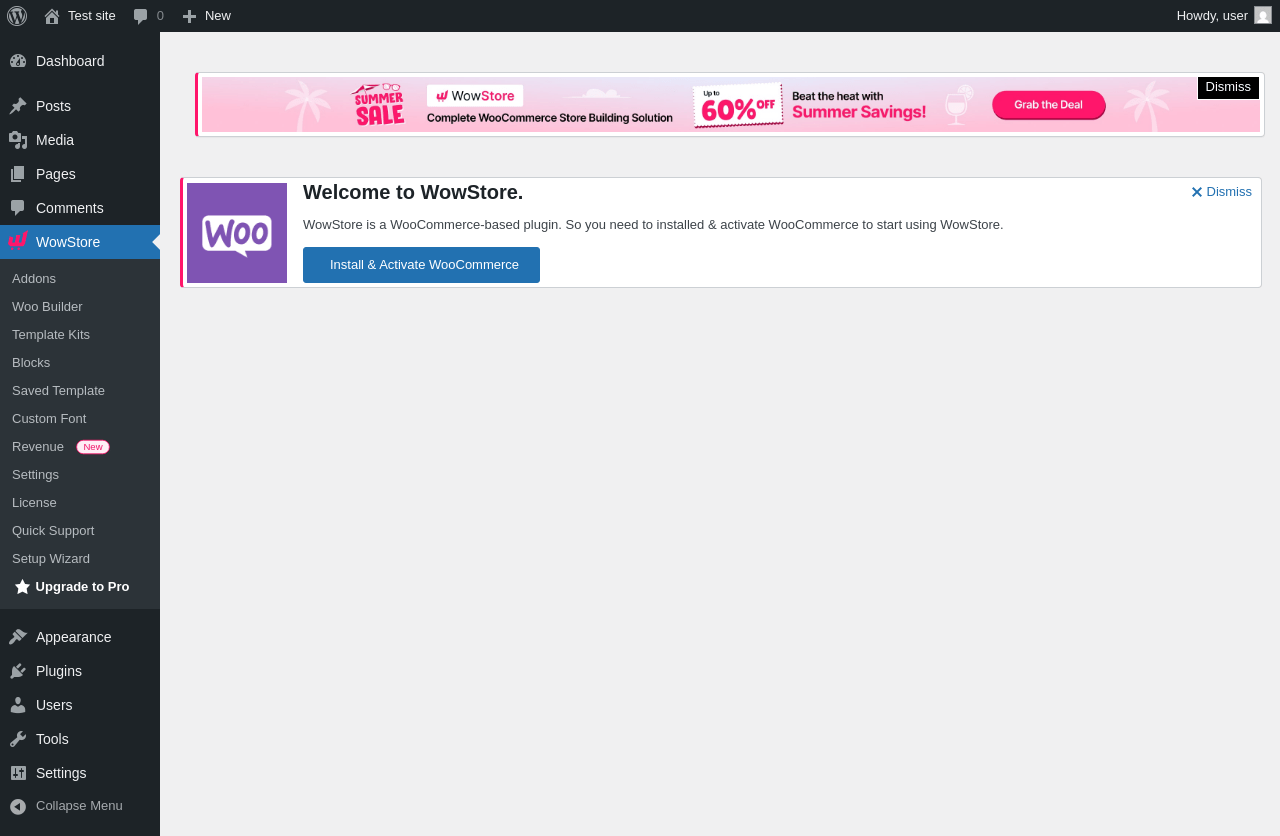Dismiss the summer sale banner
The image size is (1280, 836).
[x=1228, y=88]
